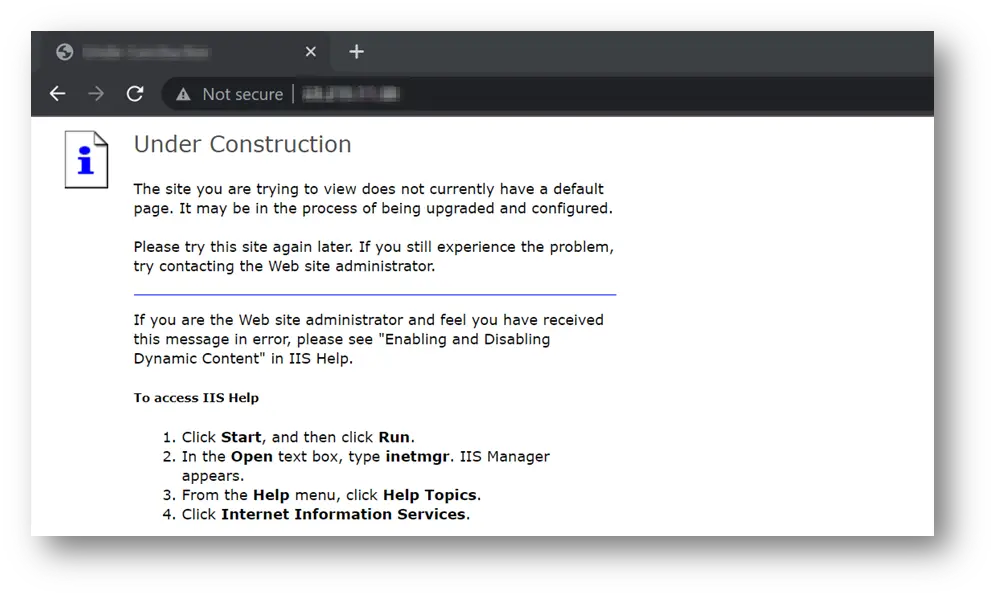
Task: Click the bold "inetmgr" text in step 2
Action: (x=420, y=456)
